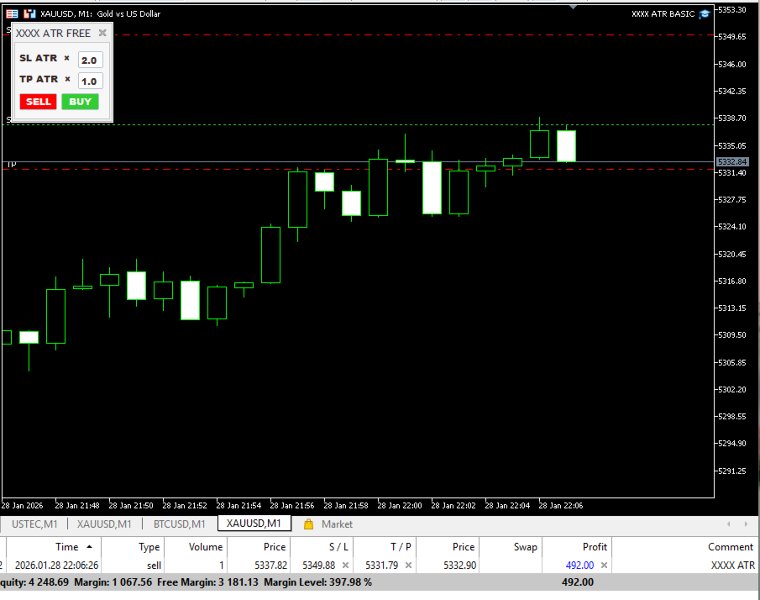This screenshot has height=600, width=760.
Task: Click the current price label 5332.84
Action: click(732, 161)
